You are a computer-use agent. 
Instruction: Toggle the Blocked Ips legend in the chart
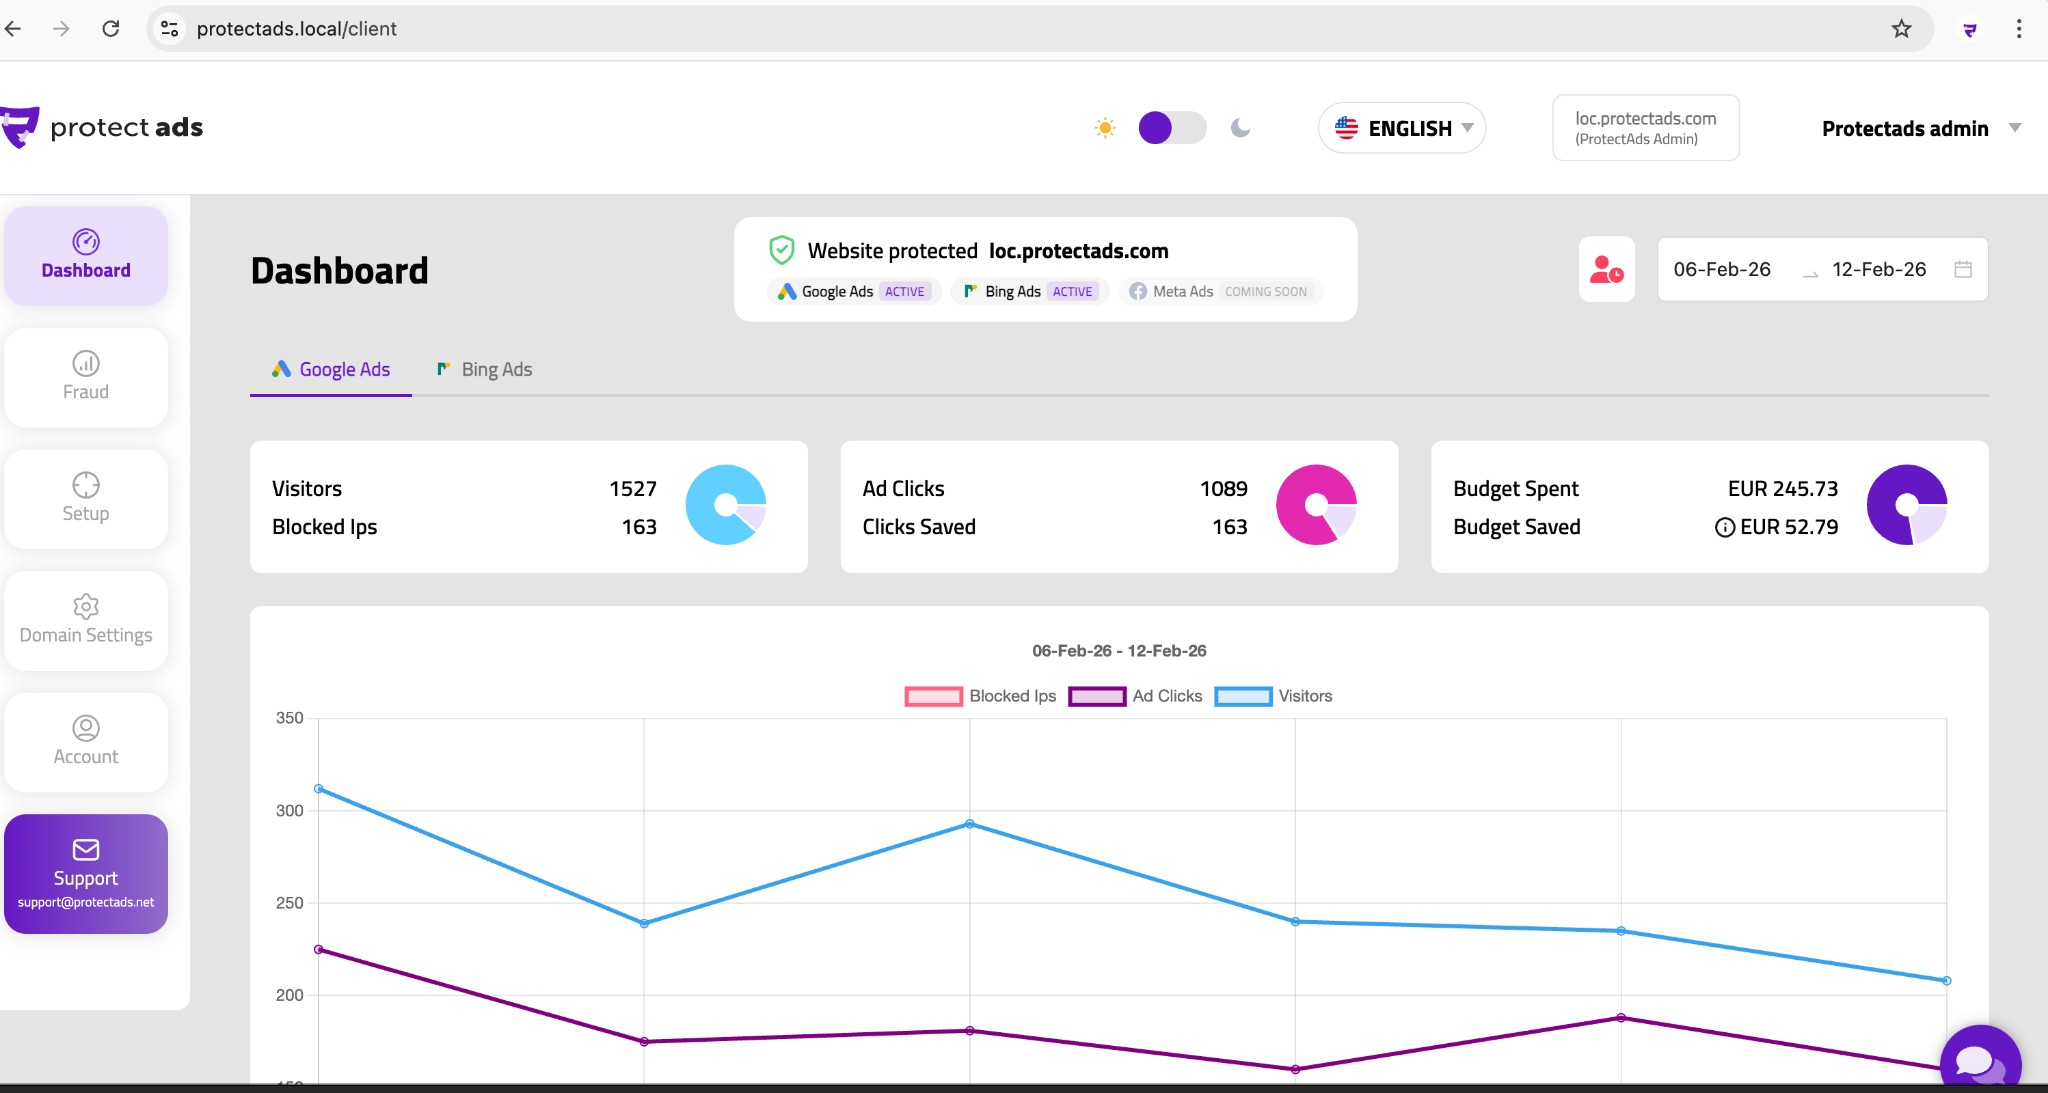click(x=980, y=696)
